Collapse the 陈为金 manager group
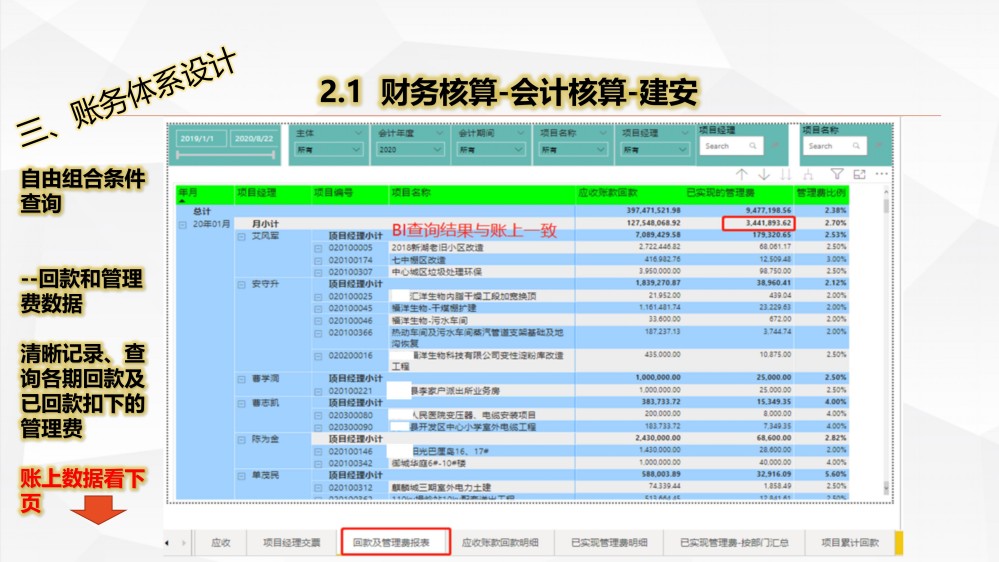The image size is (999, 562). pyautogui.click(x=241, y=440)
